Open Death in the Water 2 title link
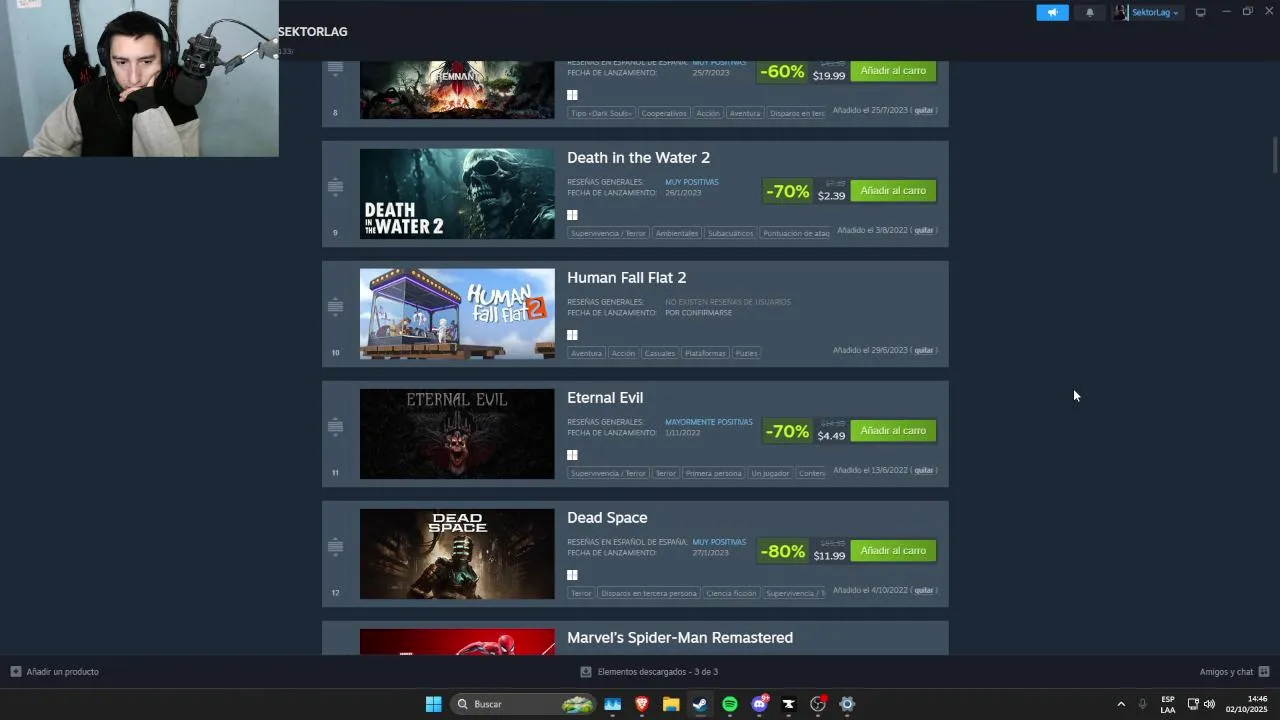This screenshot has height=720, width=1280. [638, 158]
